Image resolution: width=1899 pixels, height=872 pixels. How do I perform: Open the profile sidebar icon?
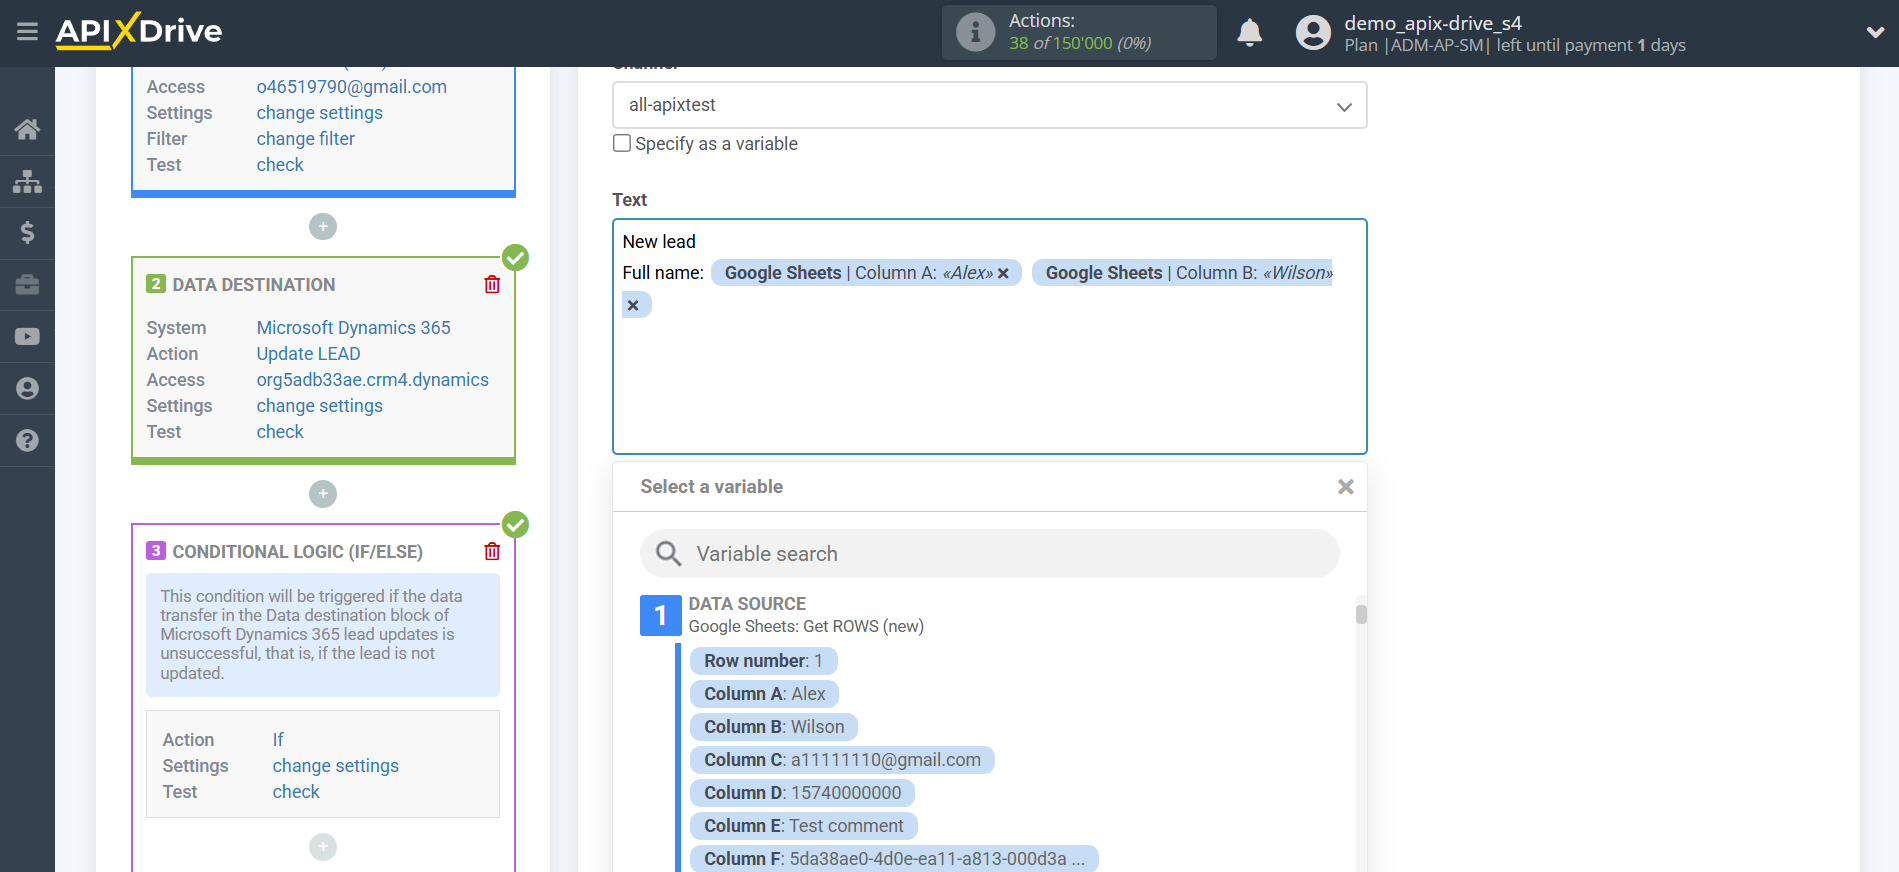pos(27,389)
